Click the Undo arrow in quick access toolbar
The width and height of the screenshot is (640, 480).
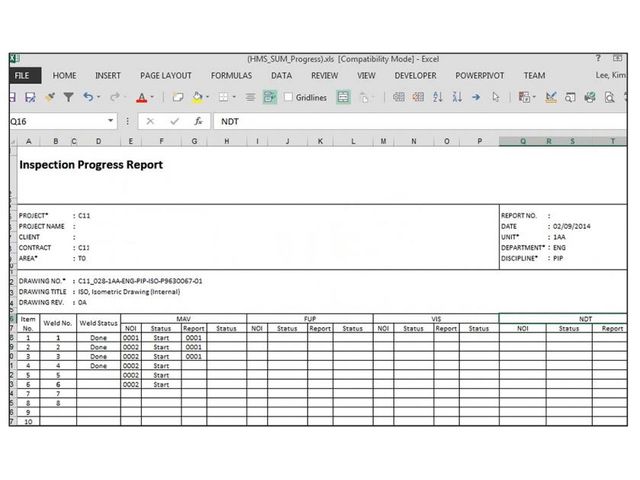click(88, 97)
